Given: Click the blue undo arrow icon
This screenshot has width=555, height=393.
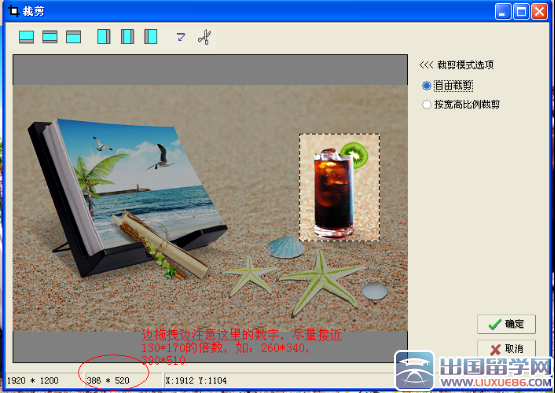Looking at the screenshot, I should click(181, 37).
